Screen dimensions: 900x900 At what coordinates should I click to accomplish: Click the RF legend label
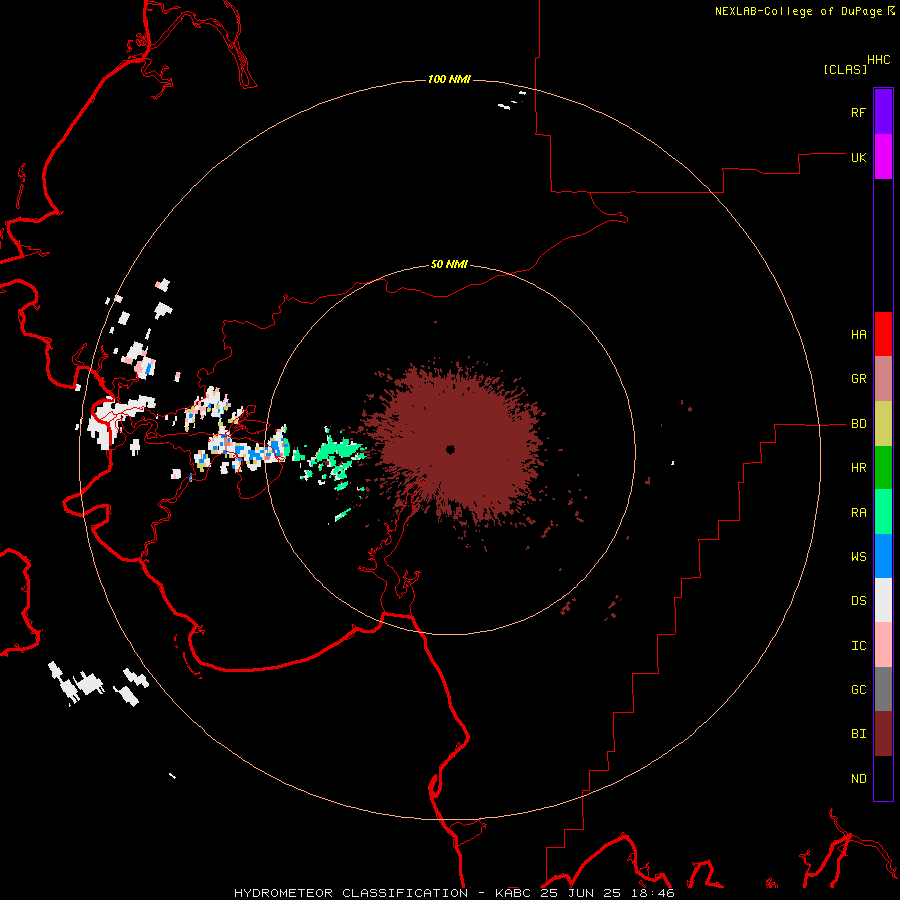pos(858,112)
